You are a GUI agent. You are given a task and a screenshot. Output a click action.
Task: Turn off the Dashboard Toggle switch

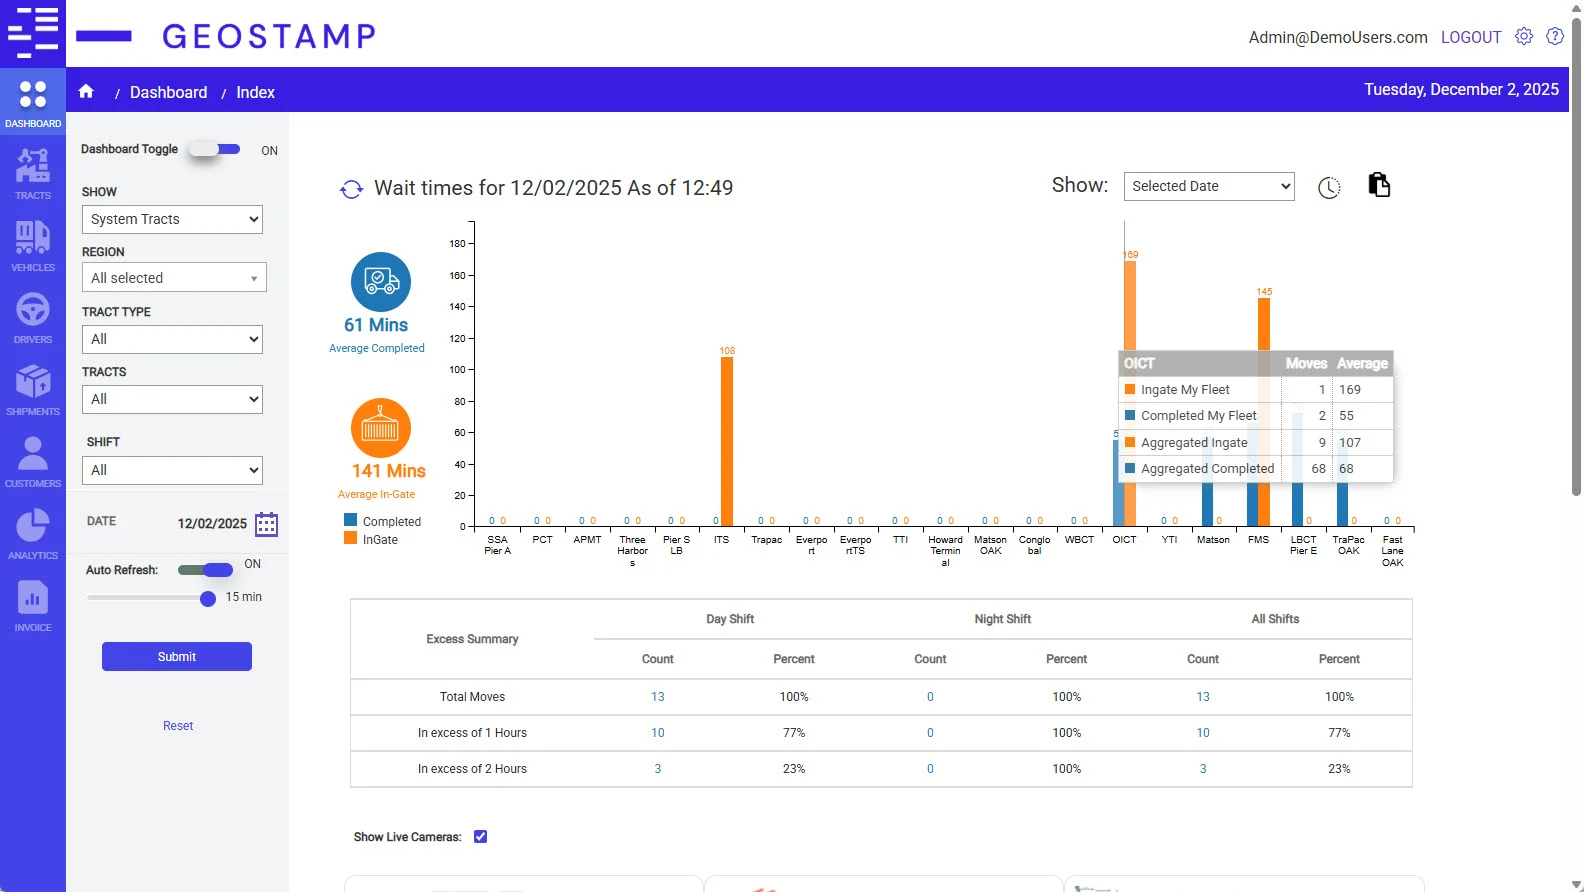(x=216, y=149)
